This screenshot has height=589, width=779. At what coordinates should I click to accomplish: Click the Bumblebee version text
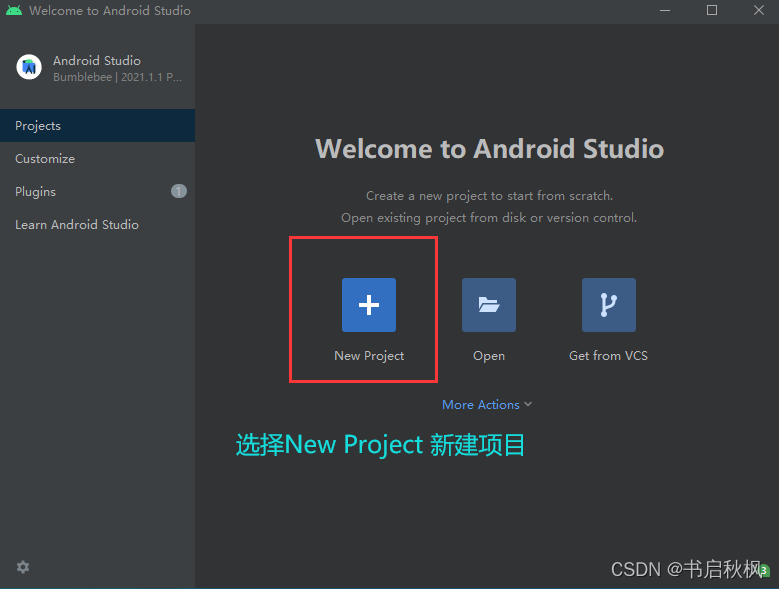click(117, 77)
